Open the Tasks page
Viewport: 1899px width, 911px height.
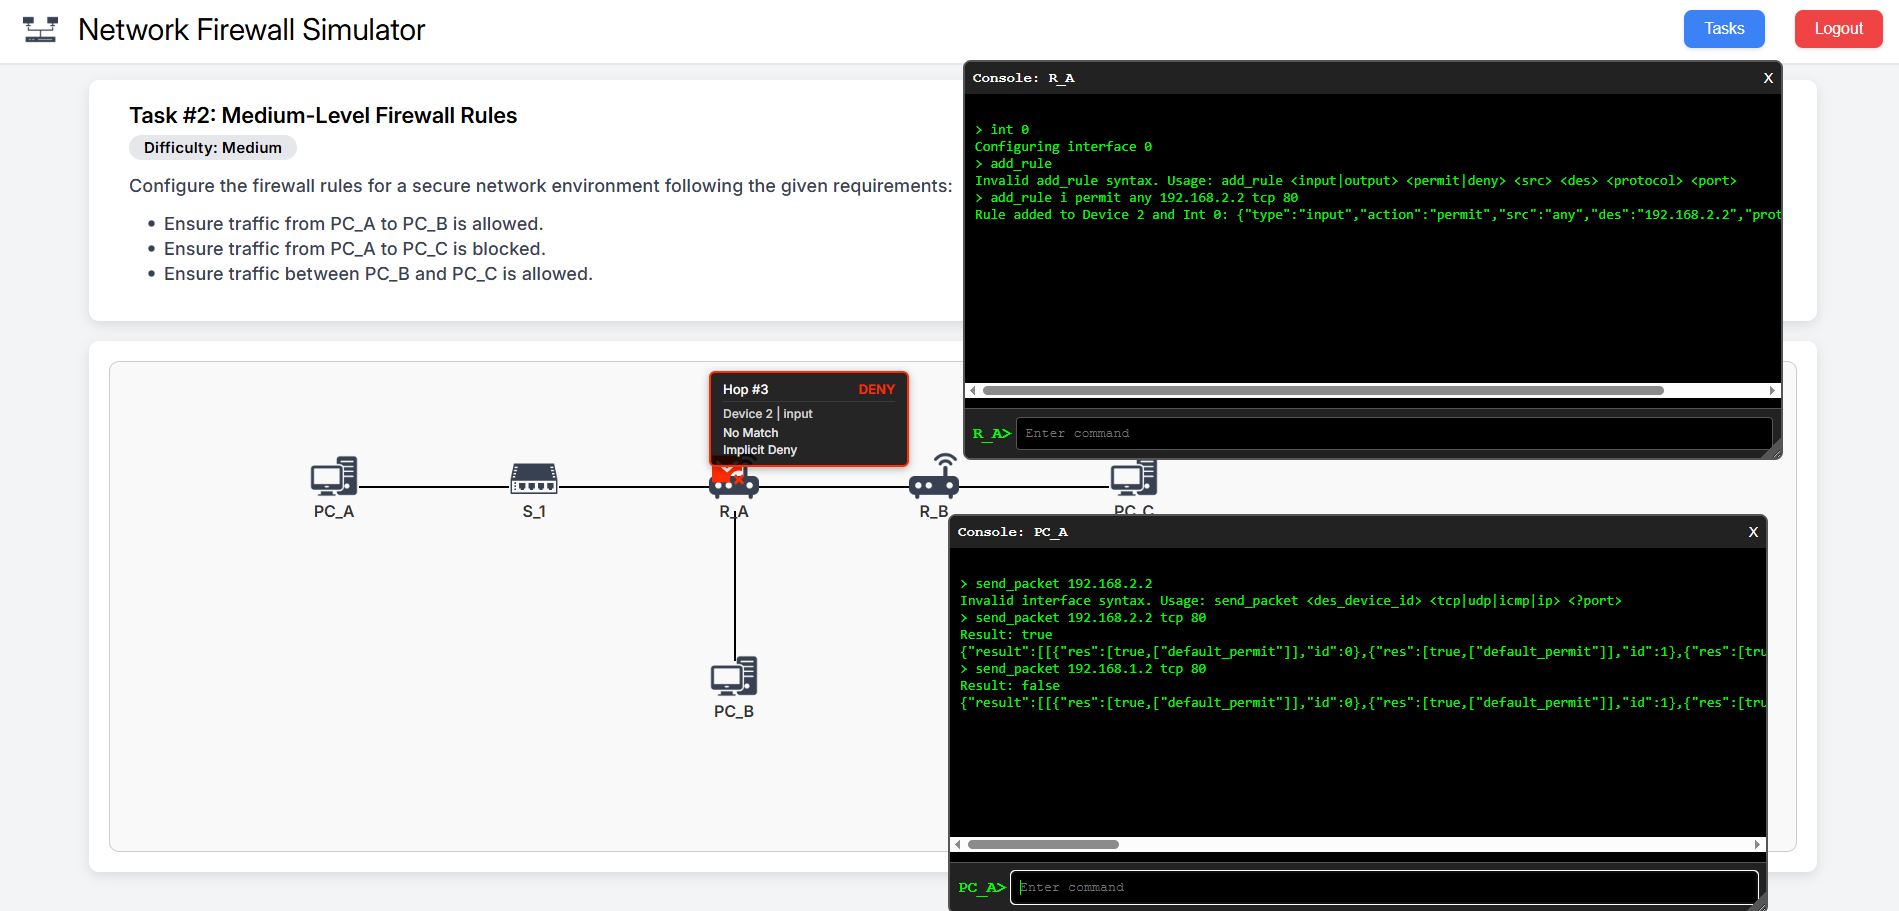pos(1724,29)
